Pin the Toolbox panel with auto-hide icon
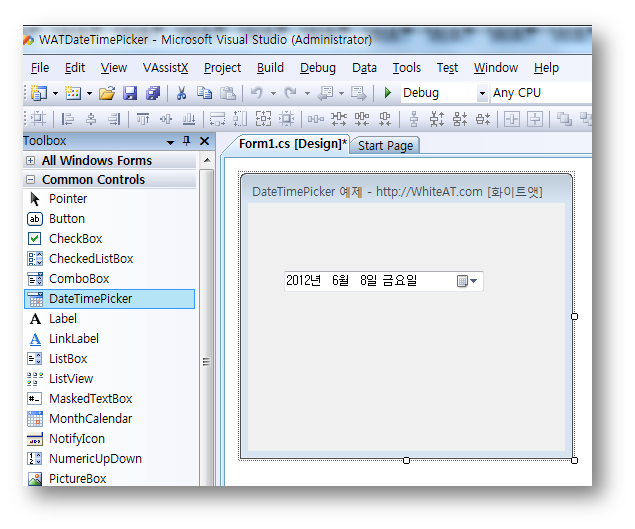Viewport: 635px width, 529px height. [186, 141]
